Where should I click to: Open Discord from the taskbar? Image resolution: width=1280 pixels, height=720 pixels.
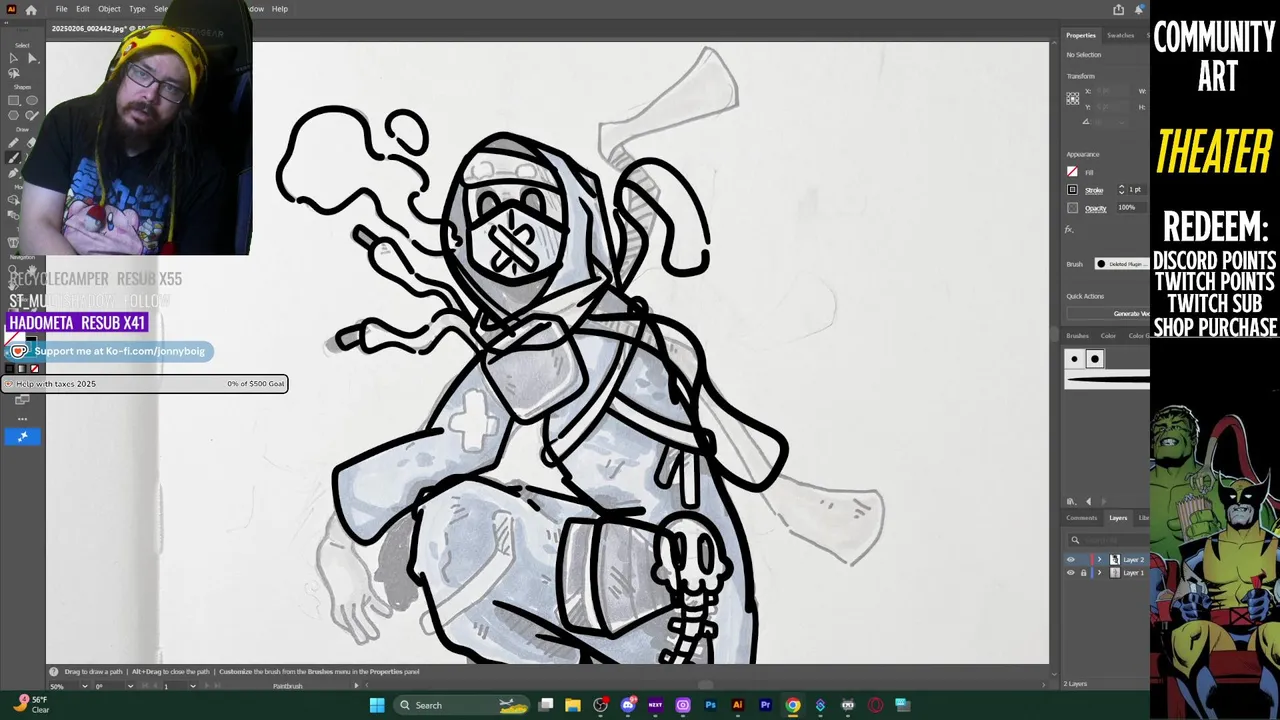[628, 705]
